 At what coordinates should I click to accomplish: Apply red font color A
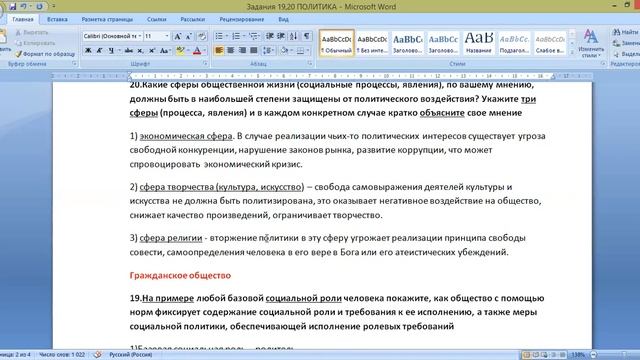[x=197, y=51]
